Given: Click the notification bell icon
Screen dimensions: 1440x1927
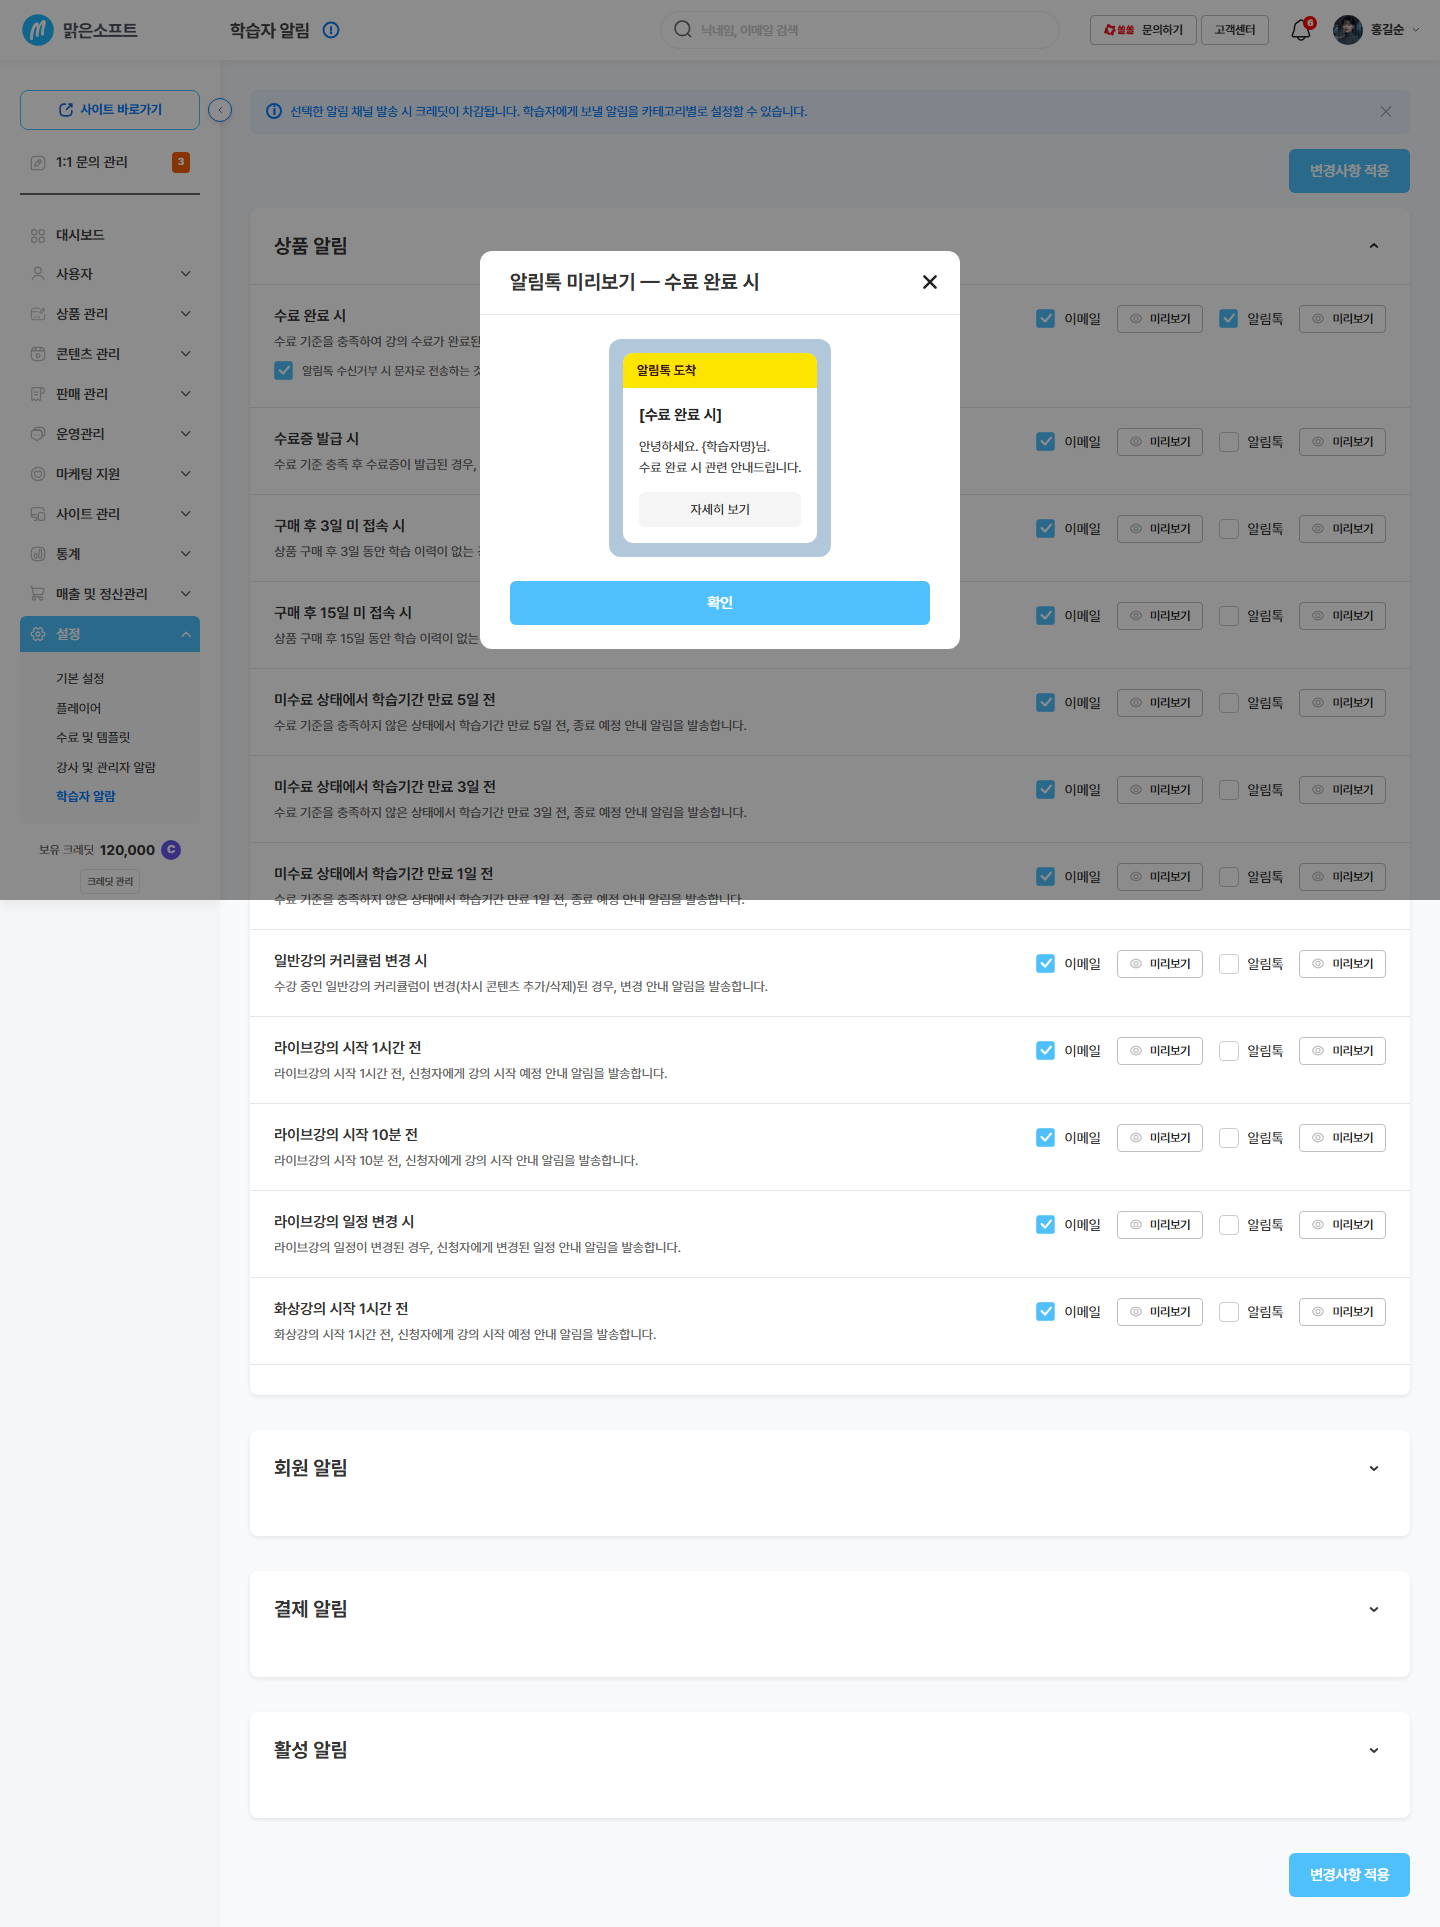Looking at the screenshot, I should 1301,30.
